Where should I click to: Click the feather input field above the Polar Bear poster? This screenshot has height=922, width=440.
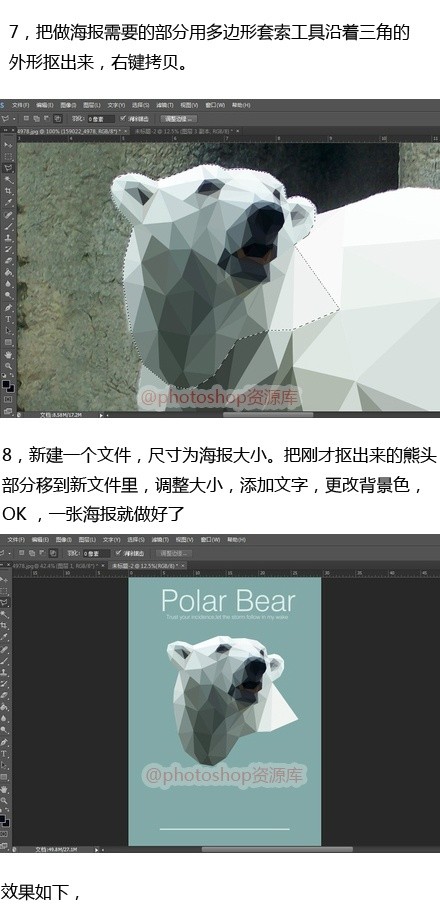pos(96,553)
